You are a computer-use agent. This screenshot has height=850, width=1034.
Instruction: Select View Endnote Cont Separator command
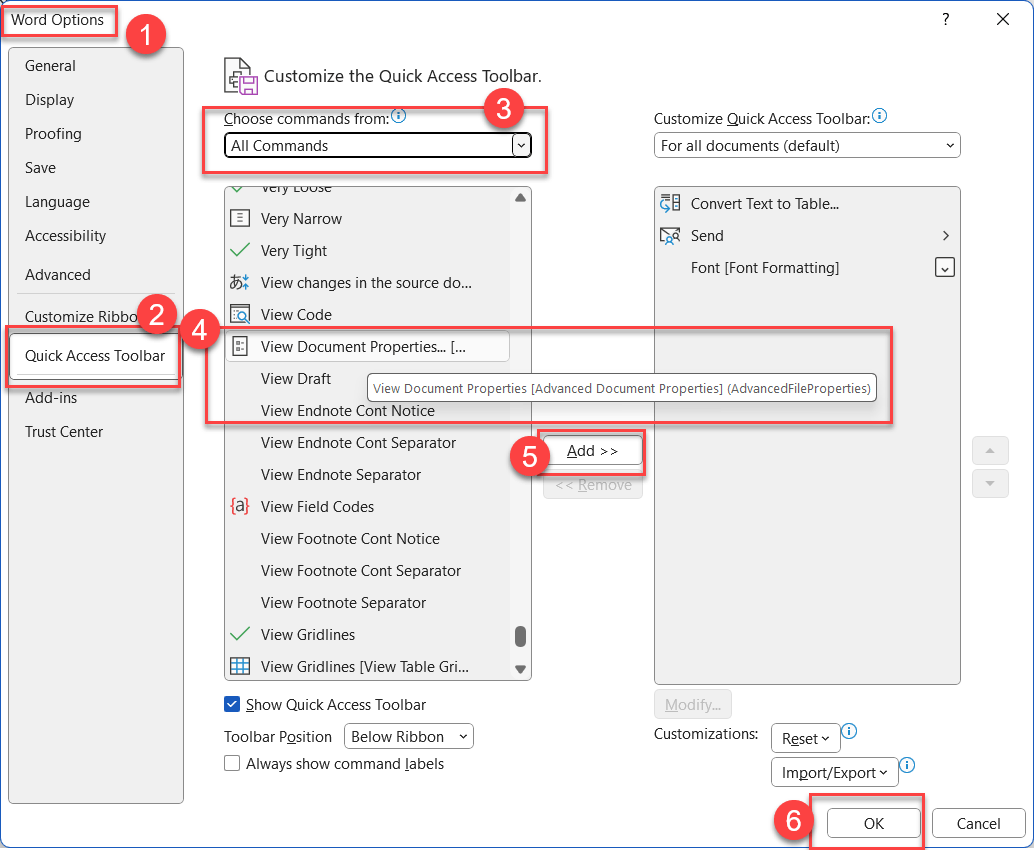(x=367, y=442)
